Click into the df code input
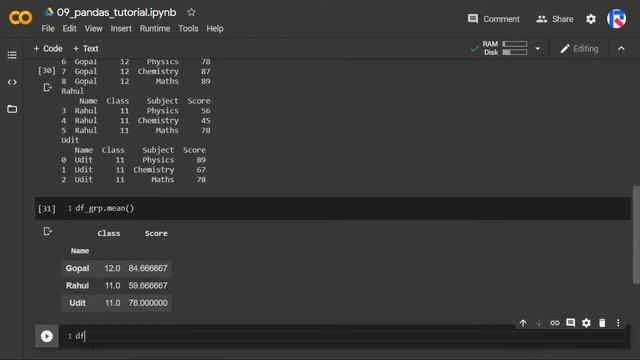 click(345, 336)
